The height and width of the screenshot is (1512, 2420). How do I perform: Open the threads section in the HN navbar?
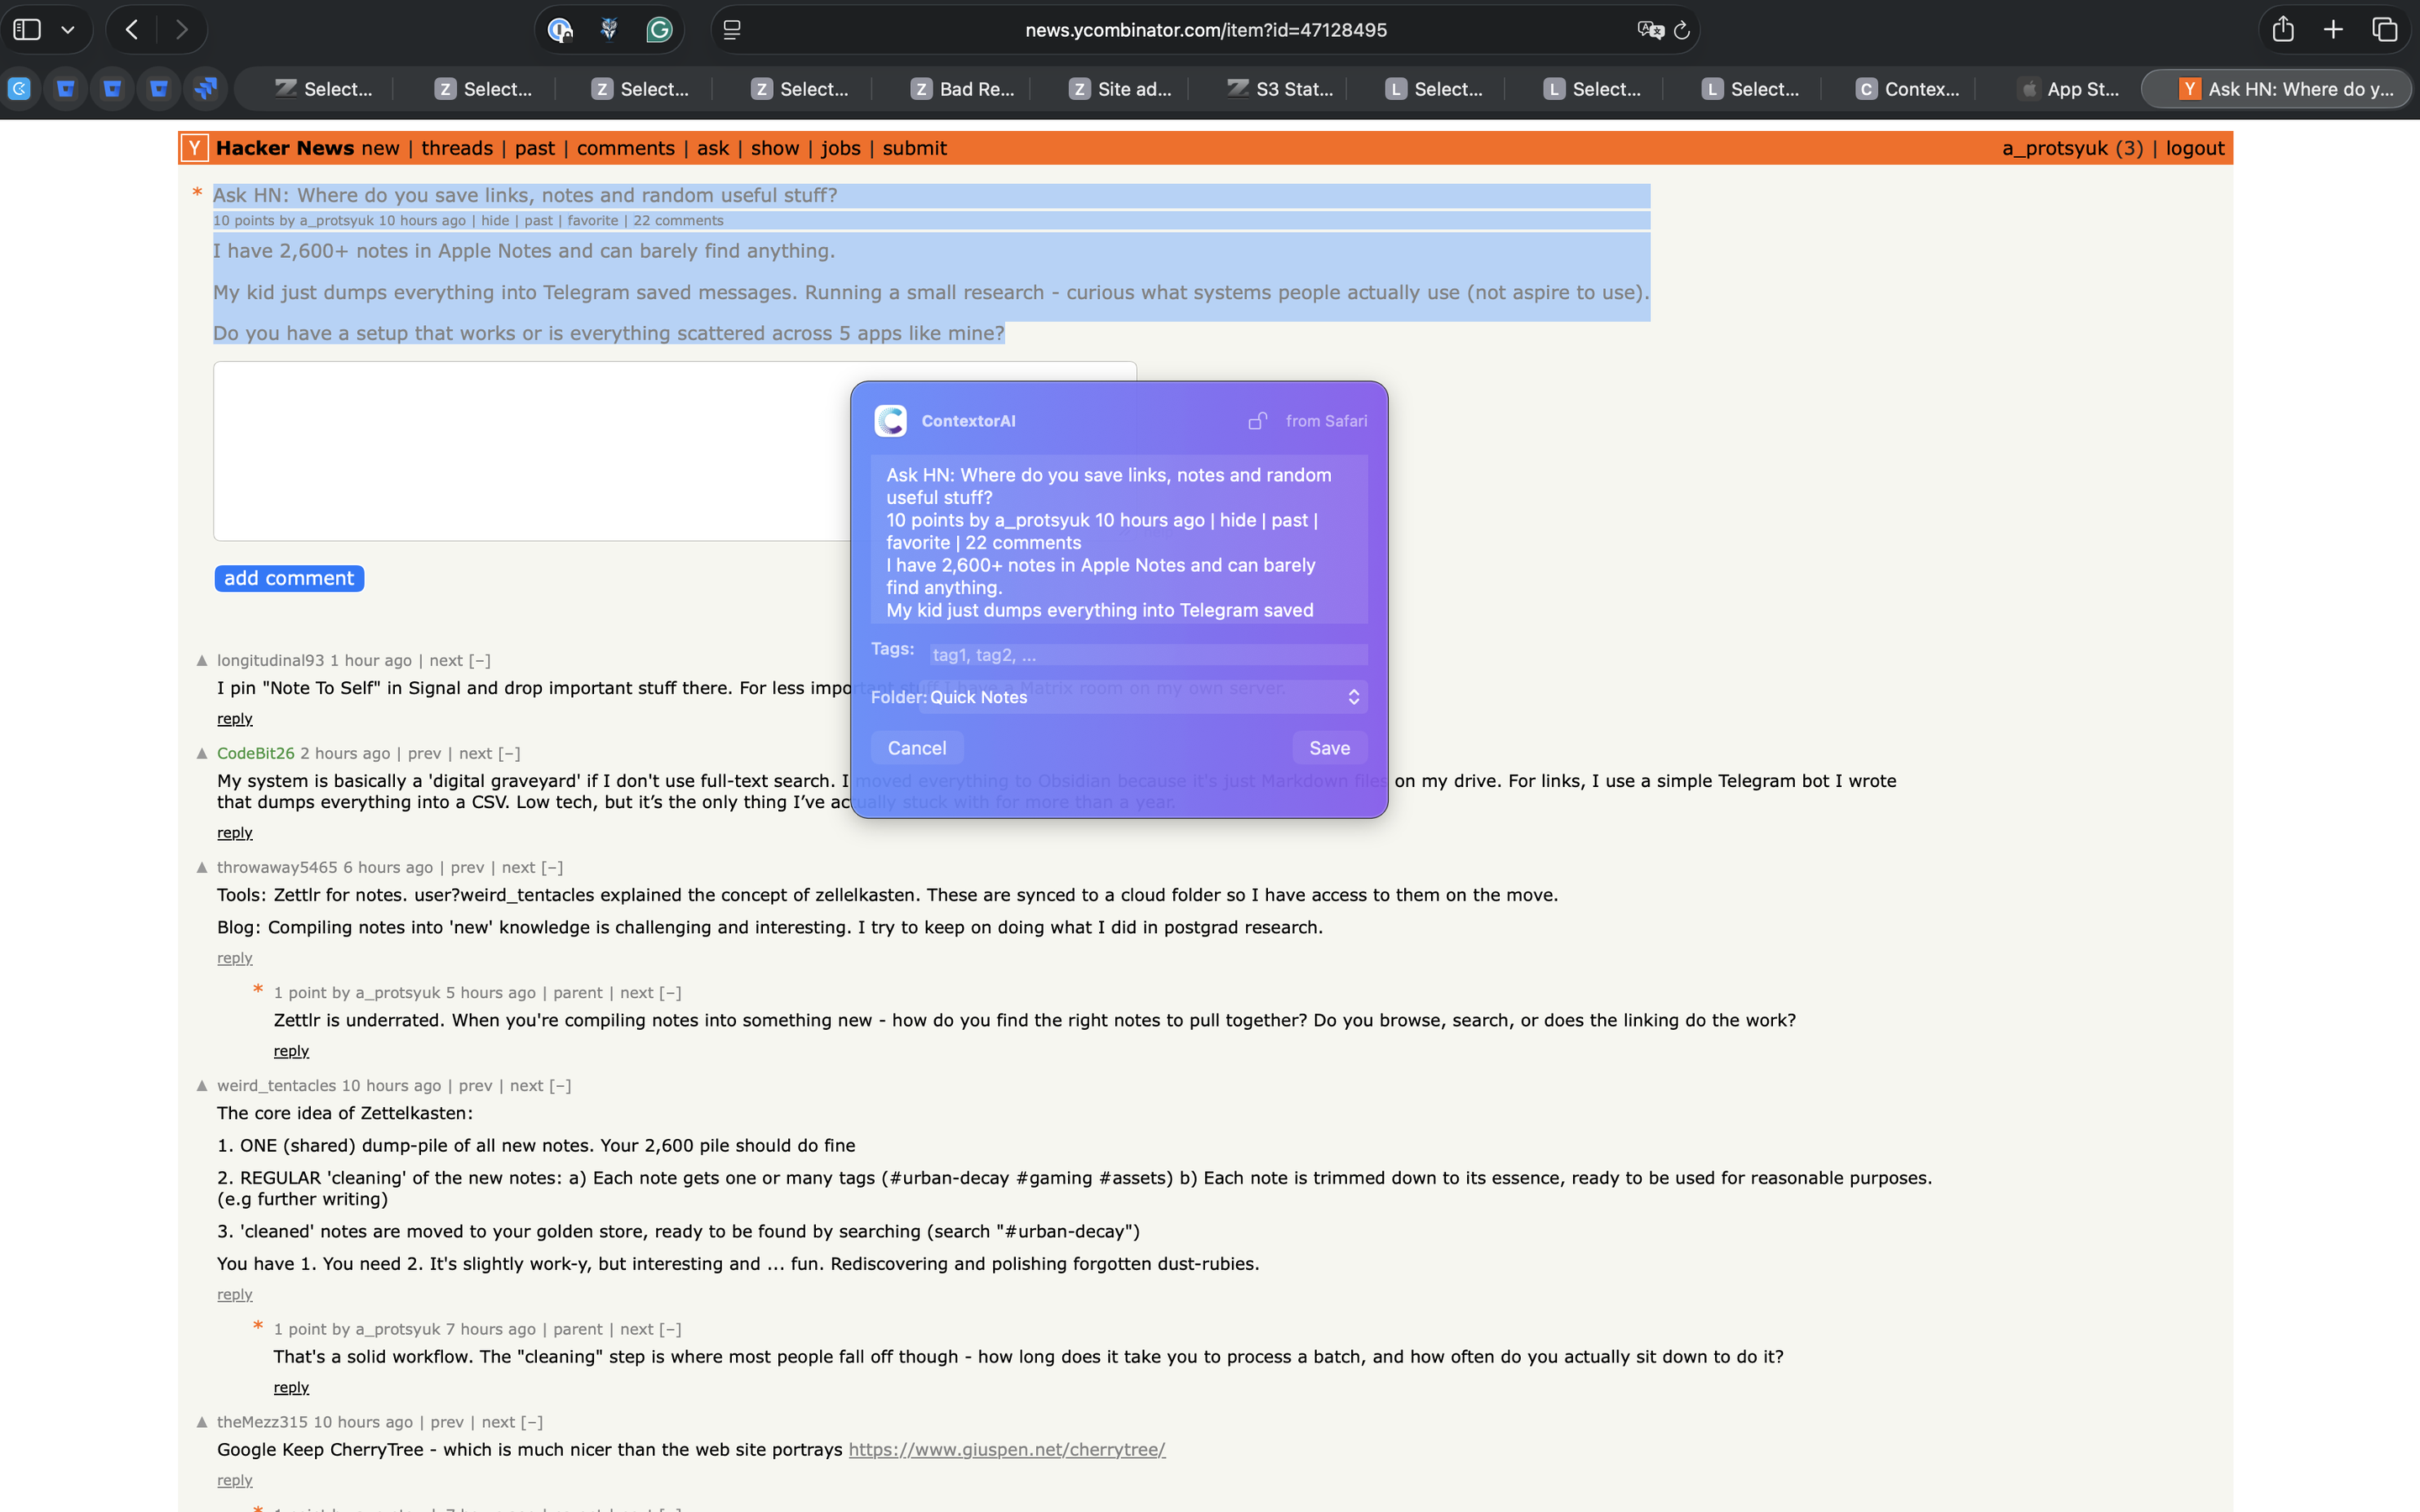pos(457,147)
